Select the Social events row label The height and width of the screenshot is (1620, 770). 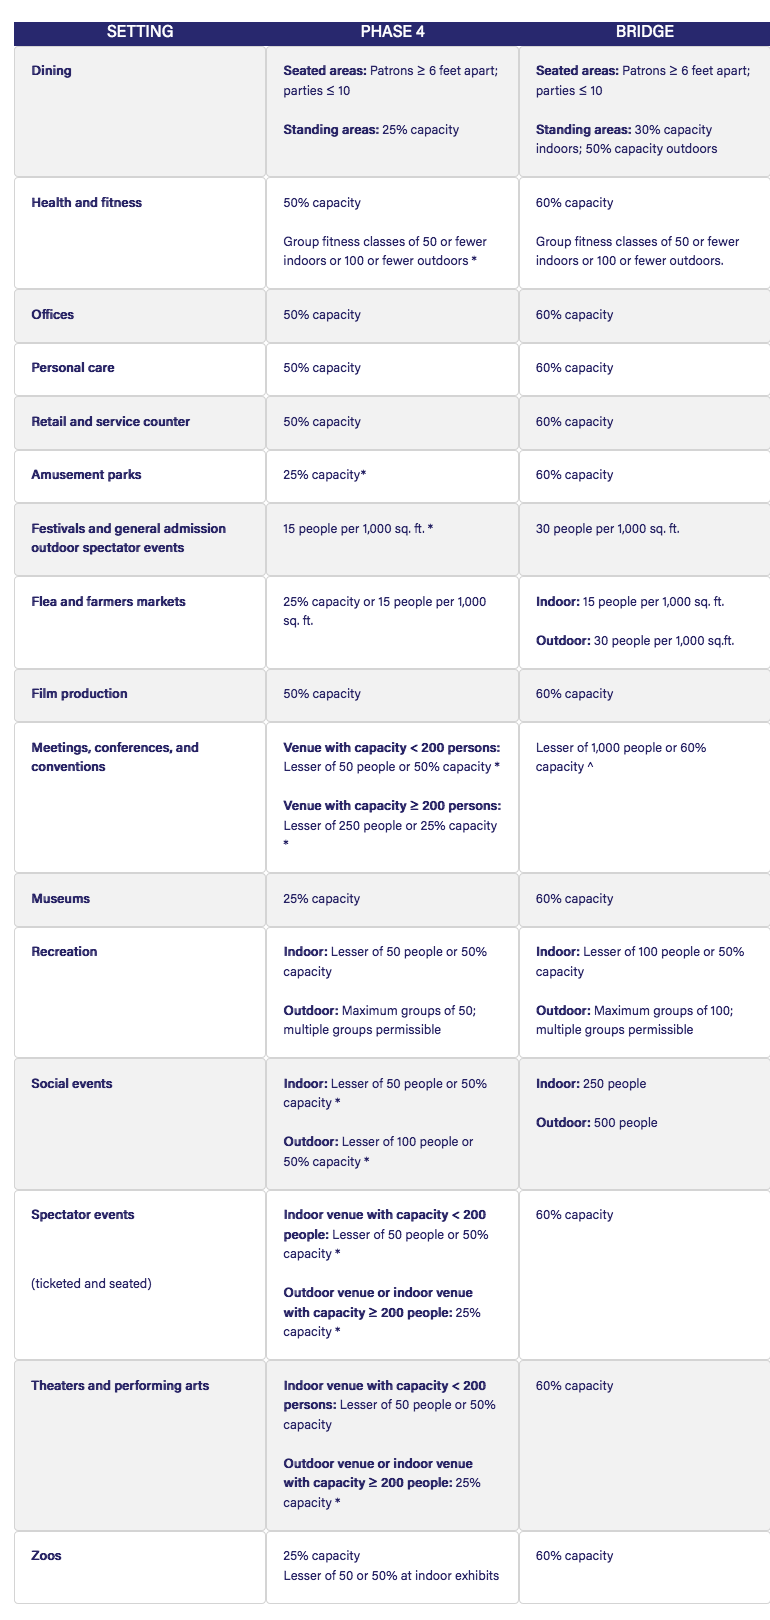71,1084
